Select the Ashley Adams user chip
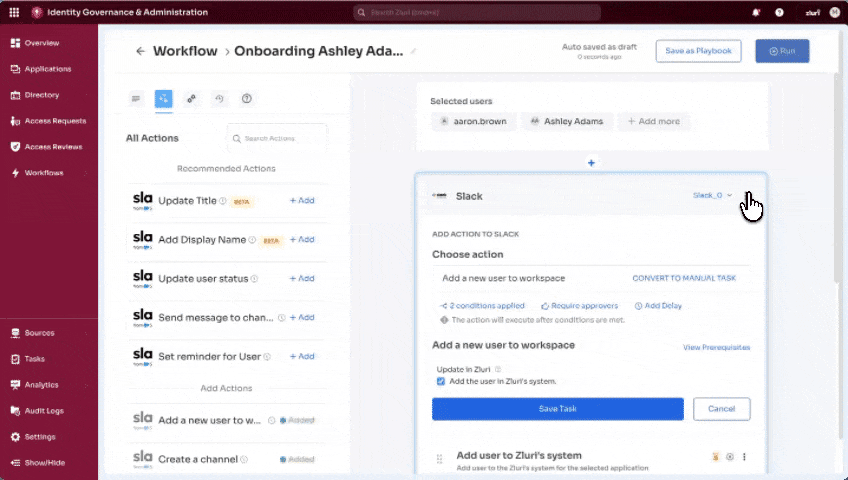This screenshot has height=480, width=848. coord(567,121)
